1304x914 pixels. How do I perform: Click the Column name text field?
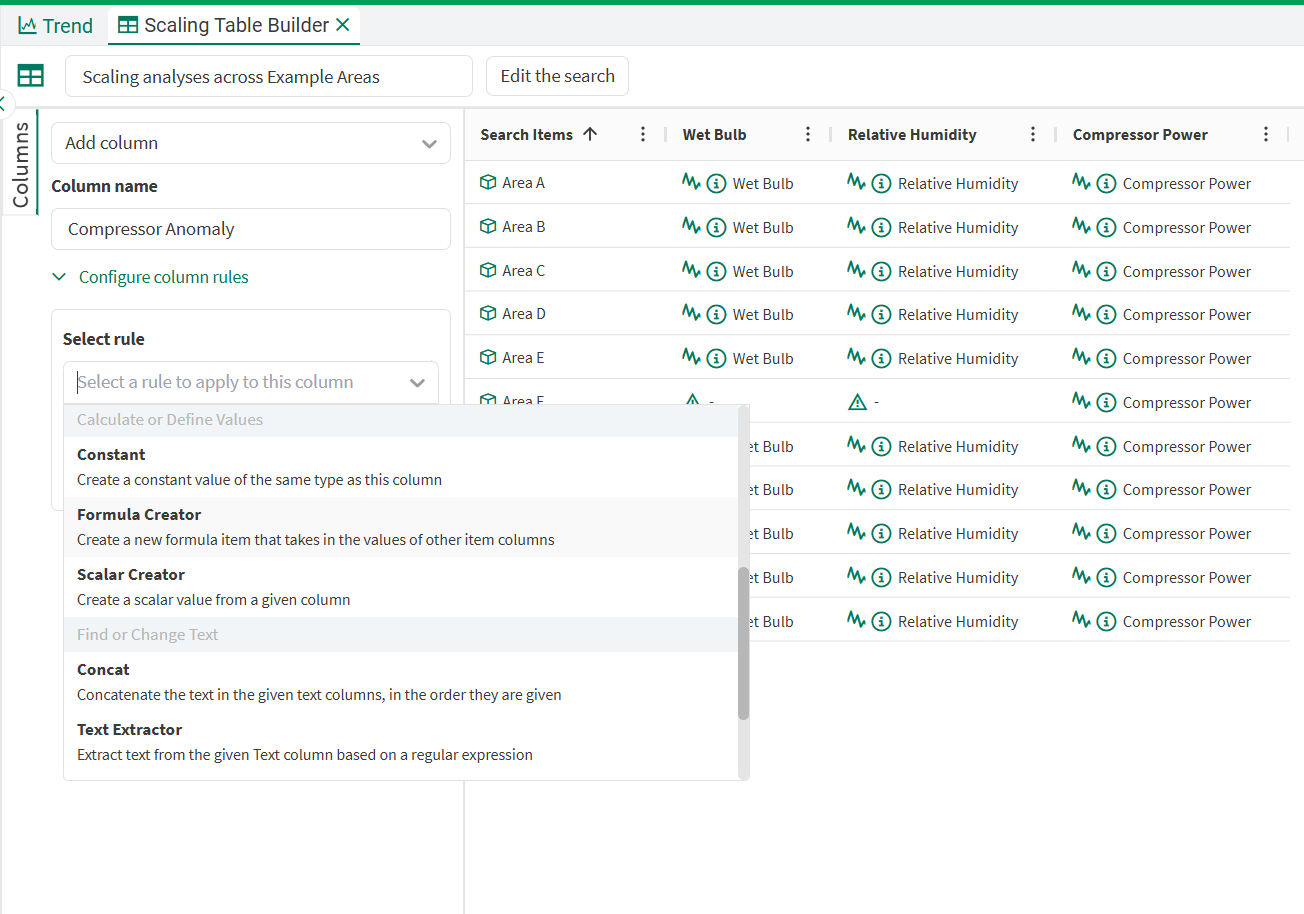(250, 229)
